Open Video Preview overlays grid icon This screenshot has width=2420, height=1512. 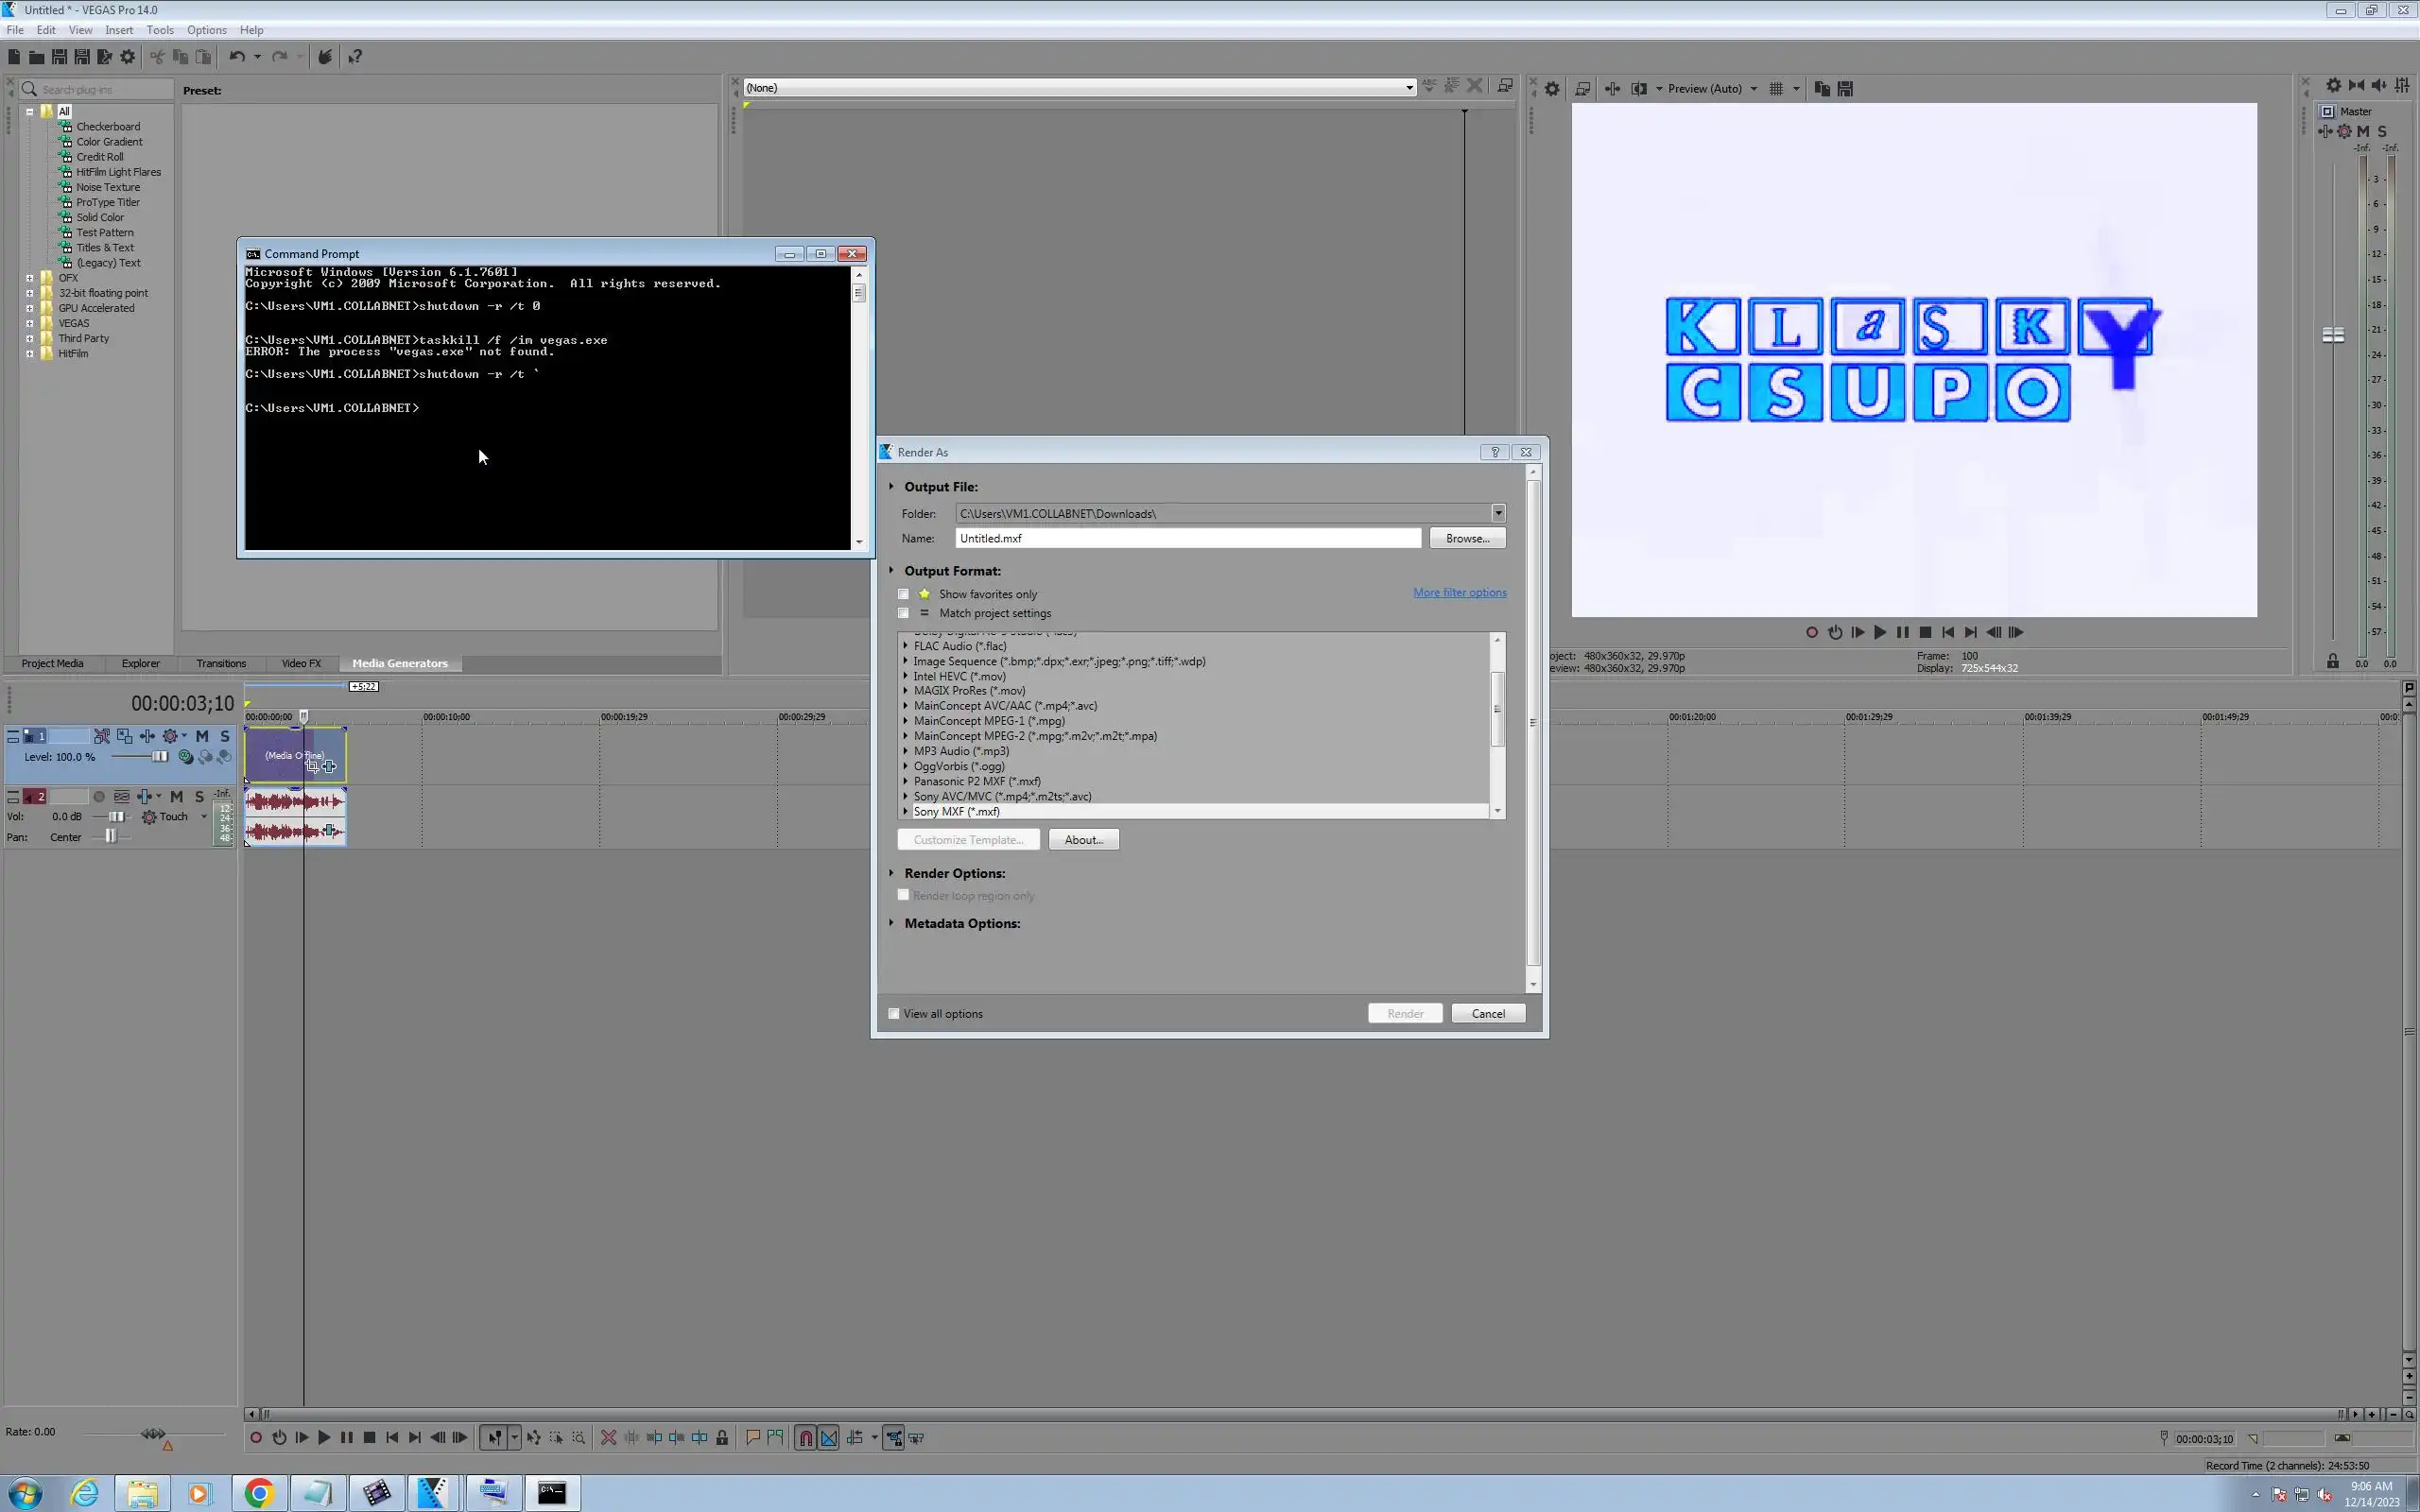click(x=1776, y=89)
